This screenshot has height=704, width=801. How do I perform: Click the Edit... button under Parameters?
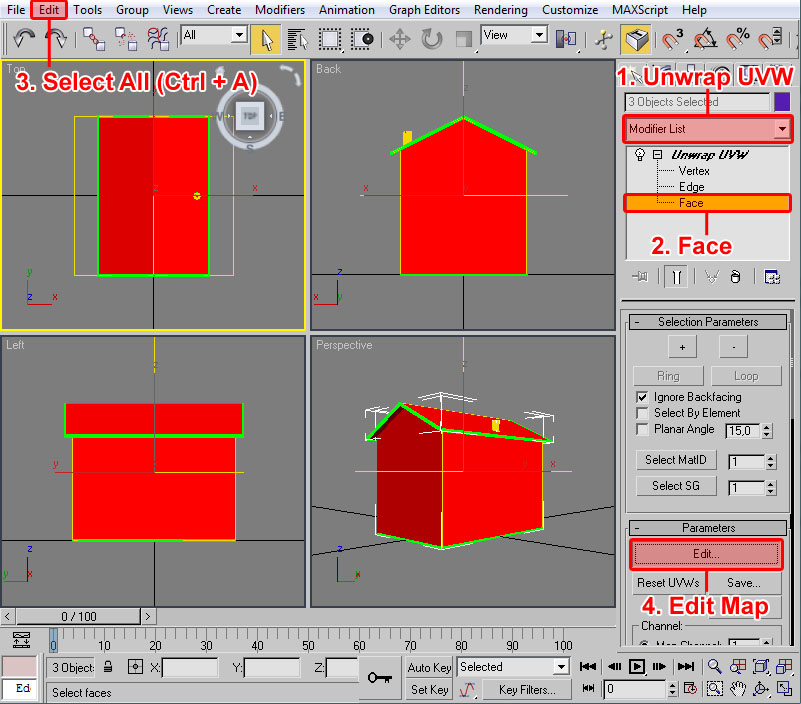click(x=706, y=553)
